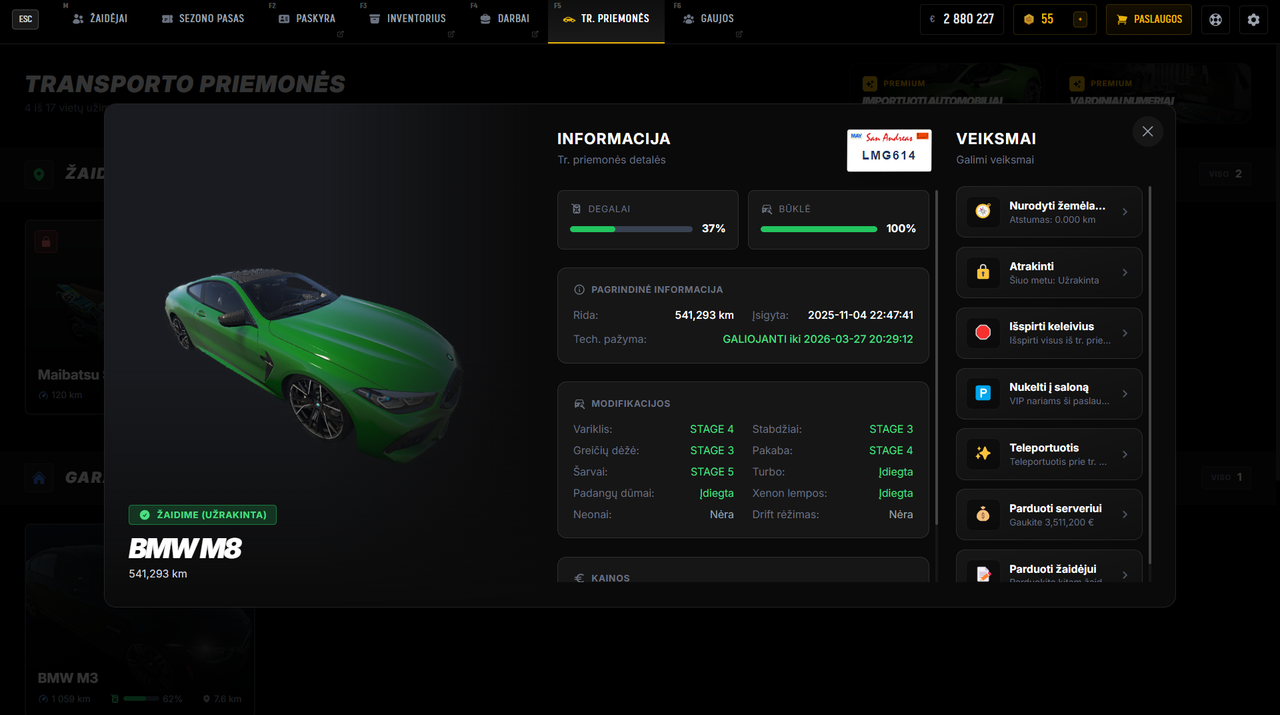Screen dimensions: 1280x715
Task: Click Parduoti serveriui action
Action: click(1049, 514)
